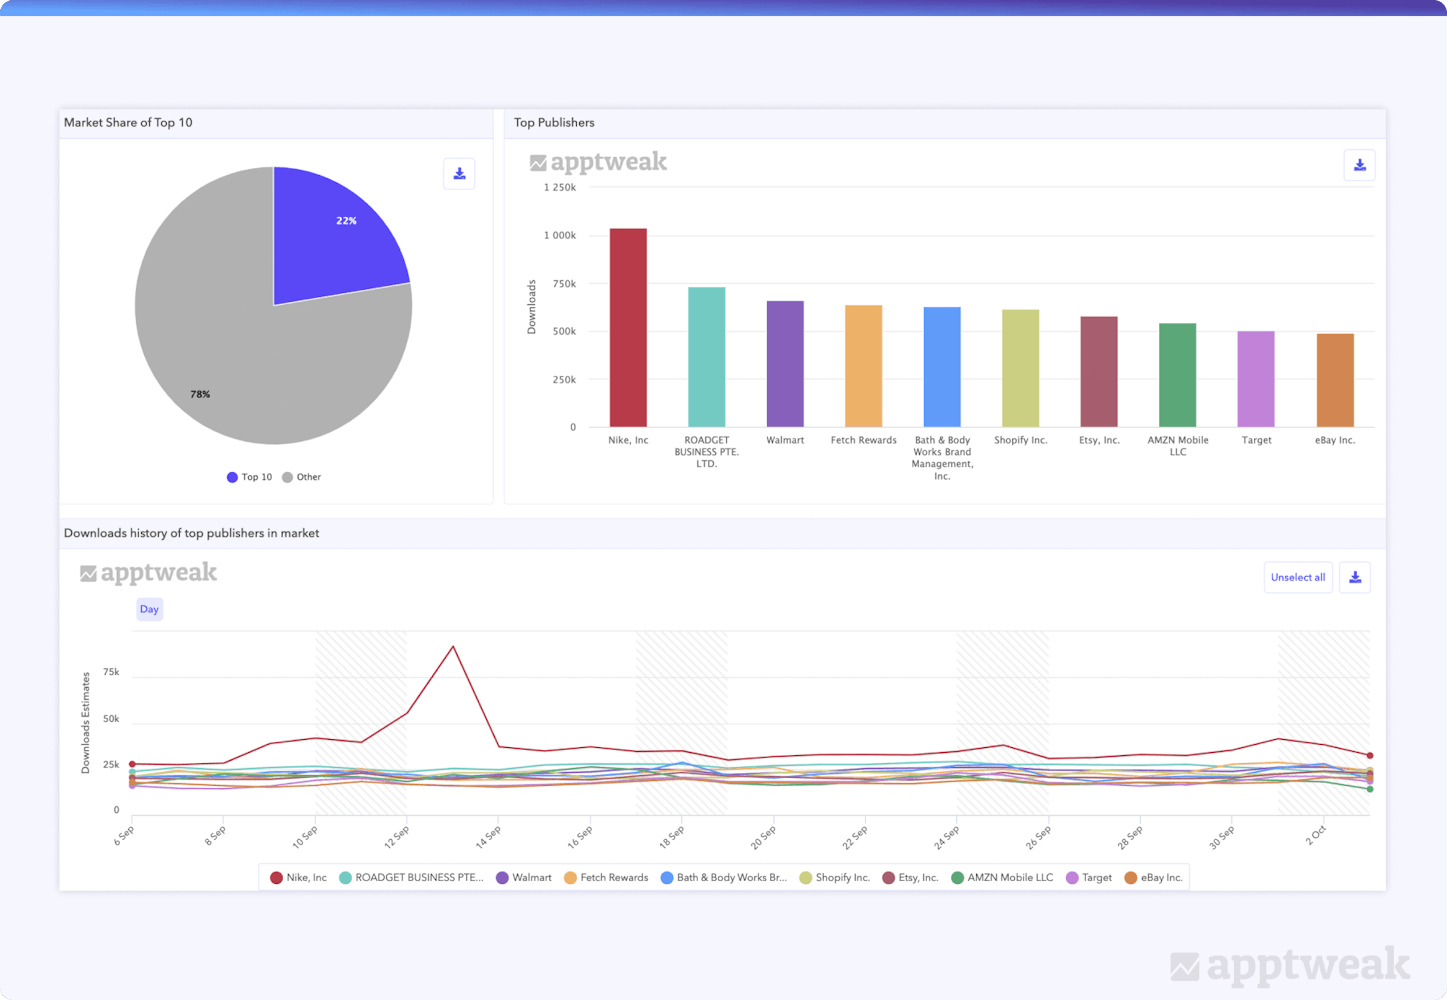Toggle Other legend item under pie chart
Screen dimensions: 1447x1000
click(301, 477)
